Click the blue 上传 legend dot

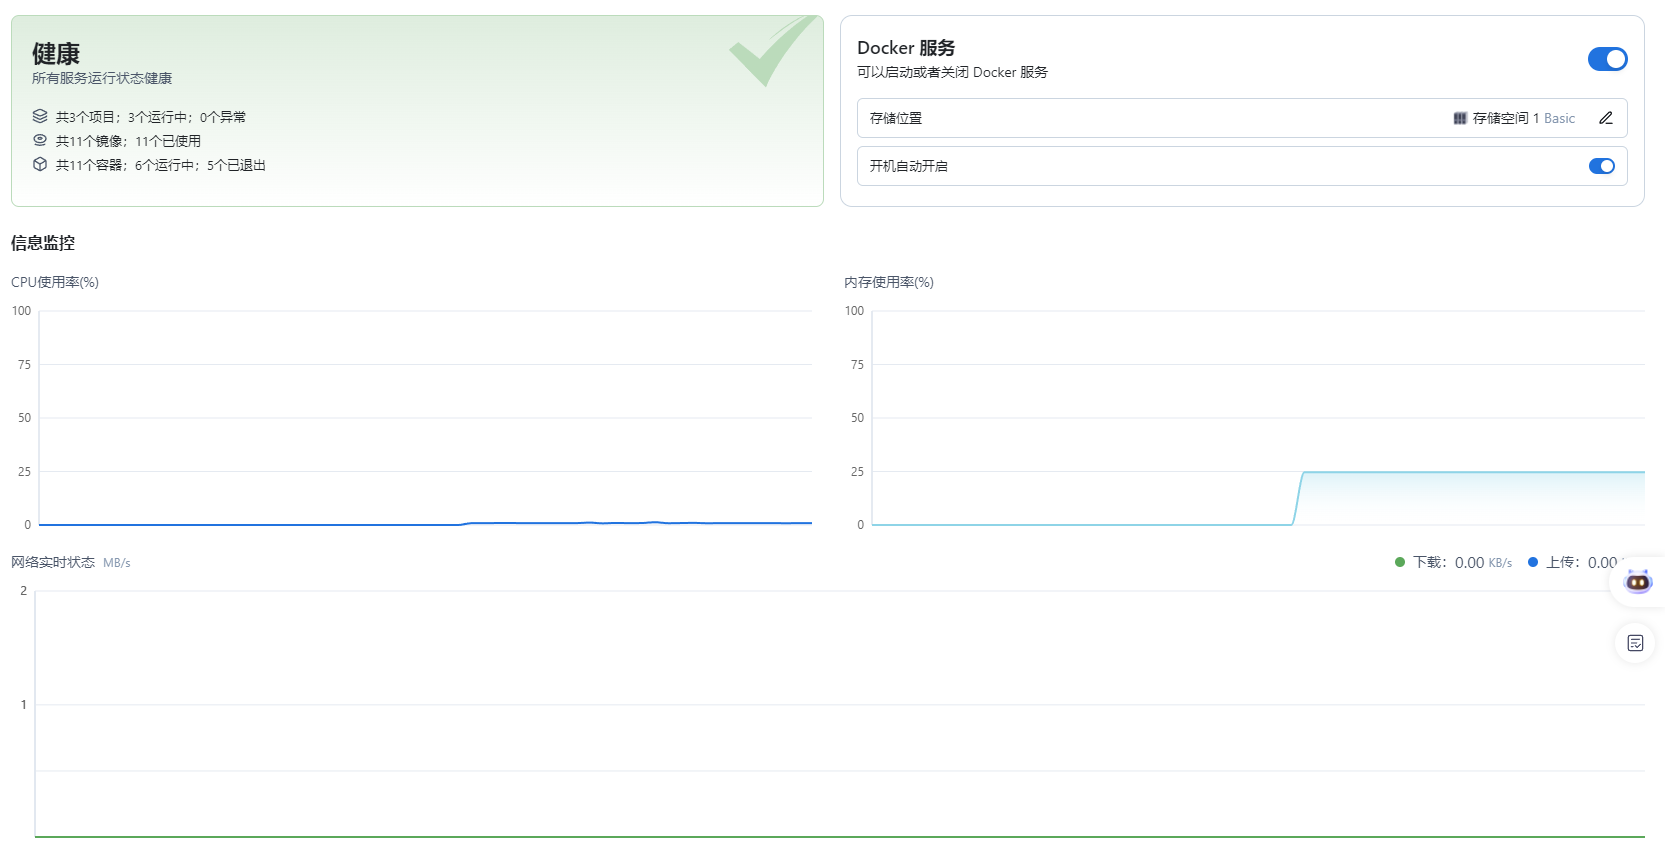click(1533, 562)
